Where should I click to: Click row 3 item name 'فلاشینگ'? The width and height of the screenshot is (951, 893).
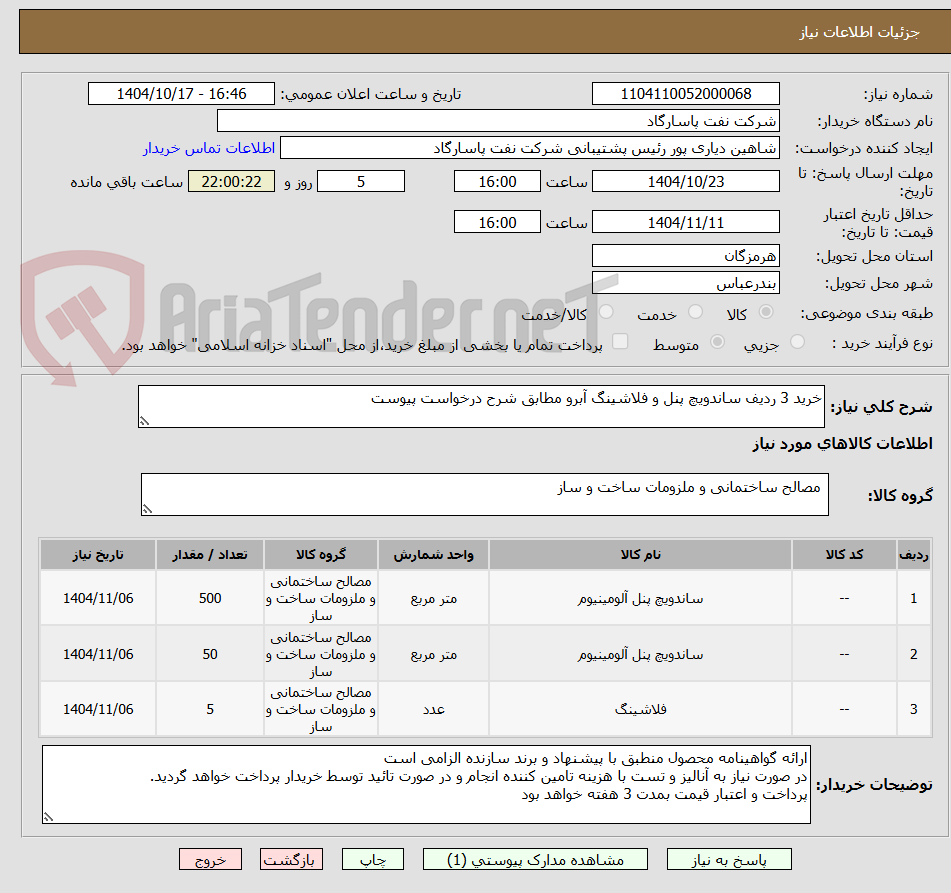pos(640,709)
